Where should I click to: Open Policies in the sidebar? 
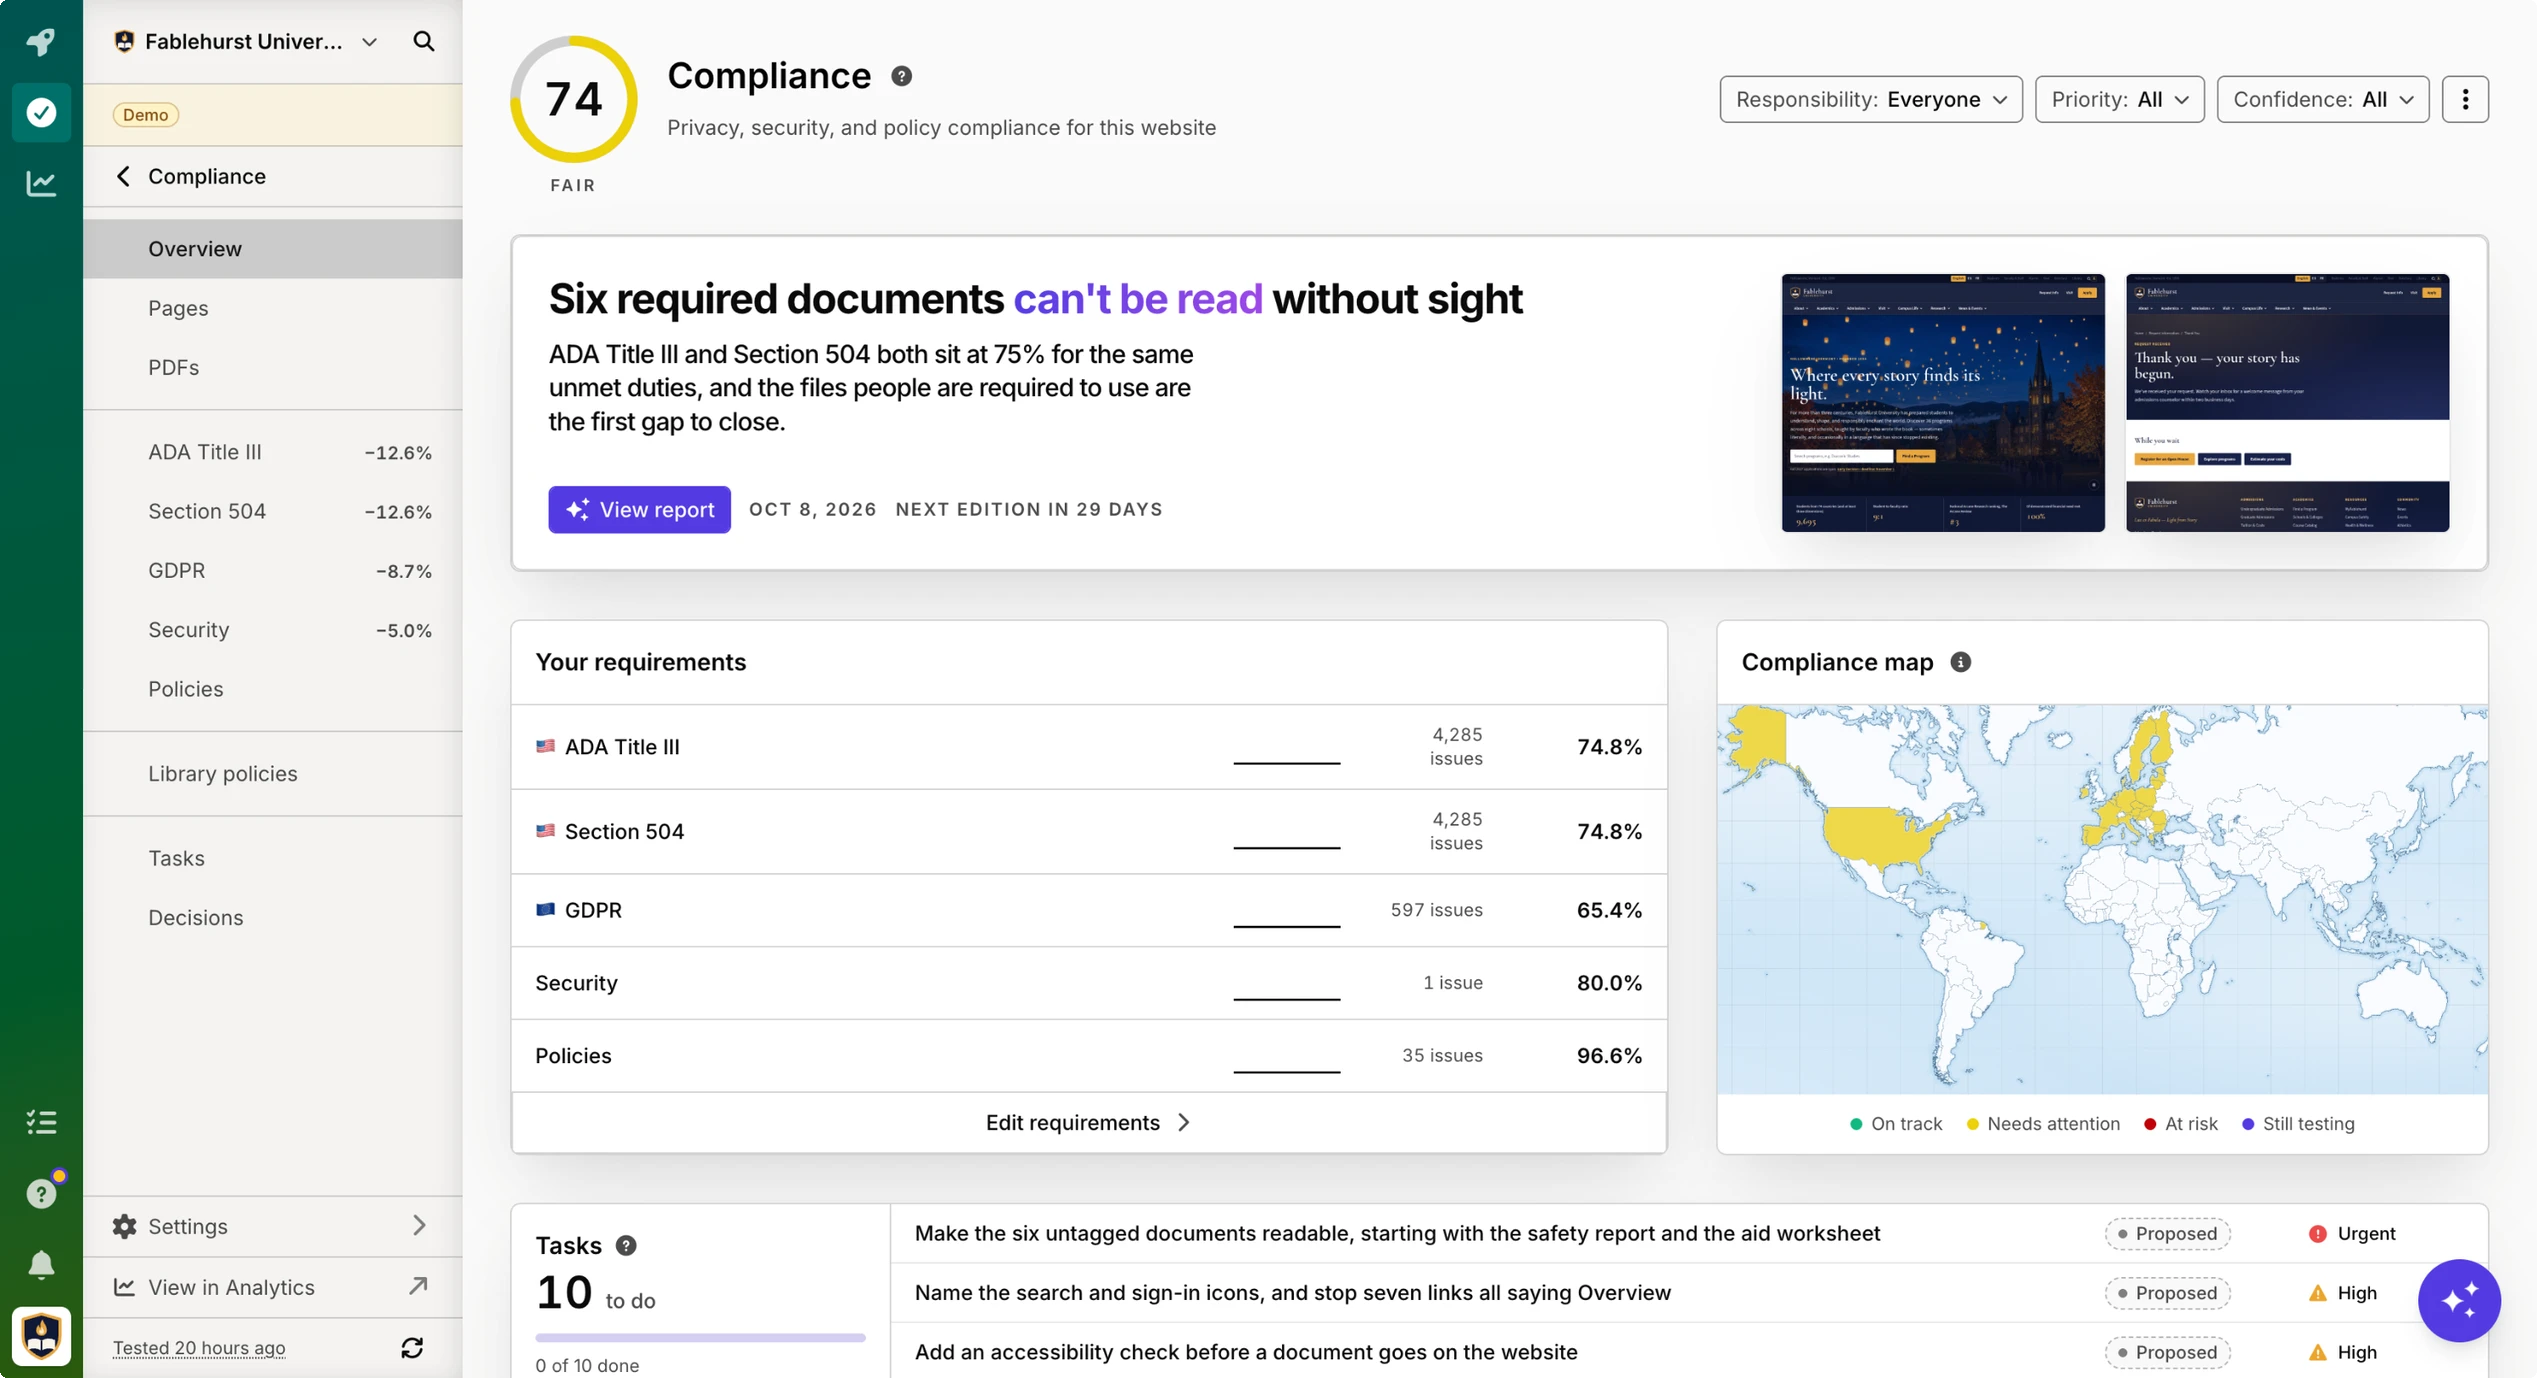click(272, 689)
